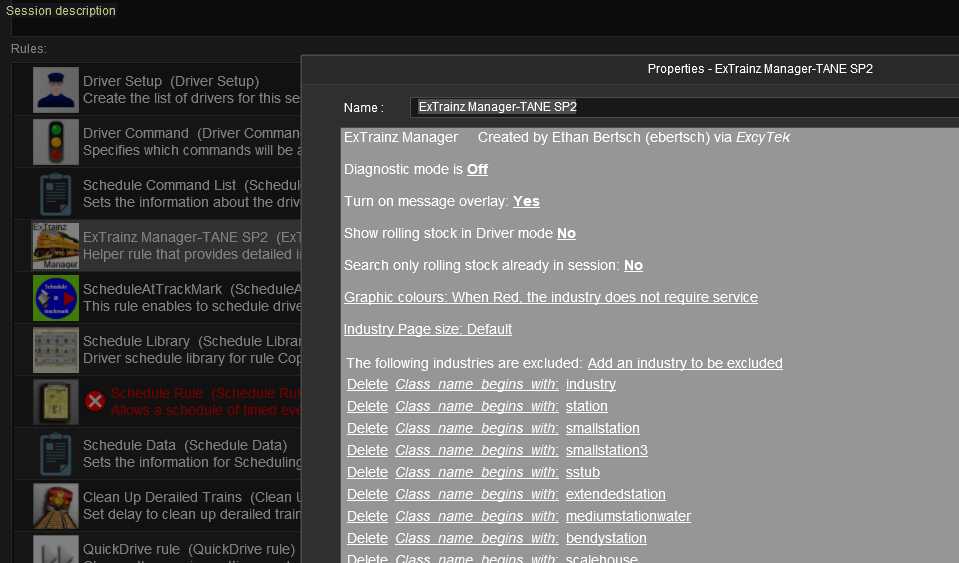
Task: Toggle Search only rolling stock in session No
Action: (x=633, y=265)
